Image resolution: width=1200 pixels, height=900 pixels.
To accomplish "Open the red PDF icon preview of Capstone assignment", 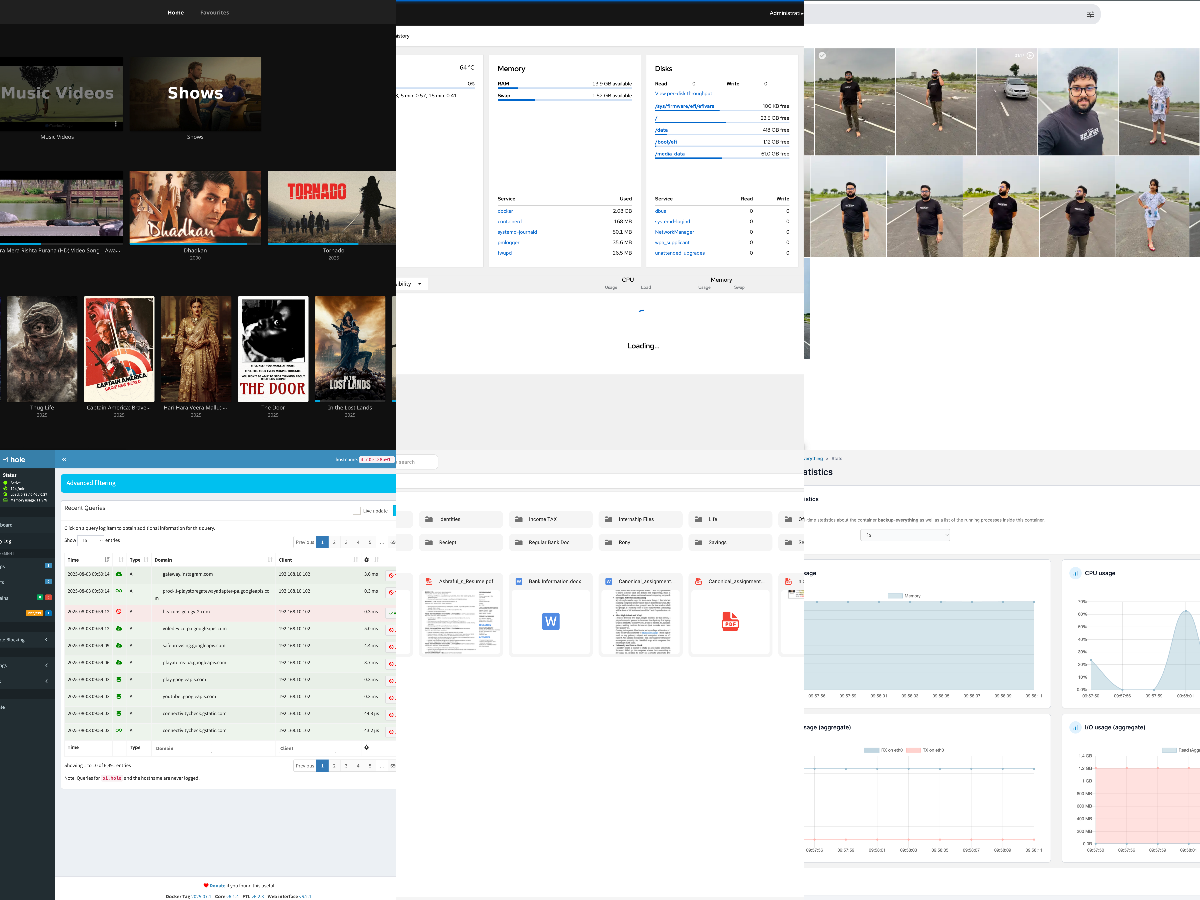I will tap(730, 621).
